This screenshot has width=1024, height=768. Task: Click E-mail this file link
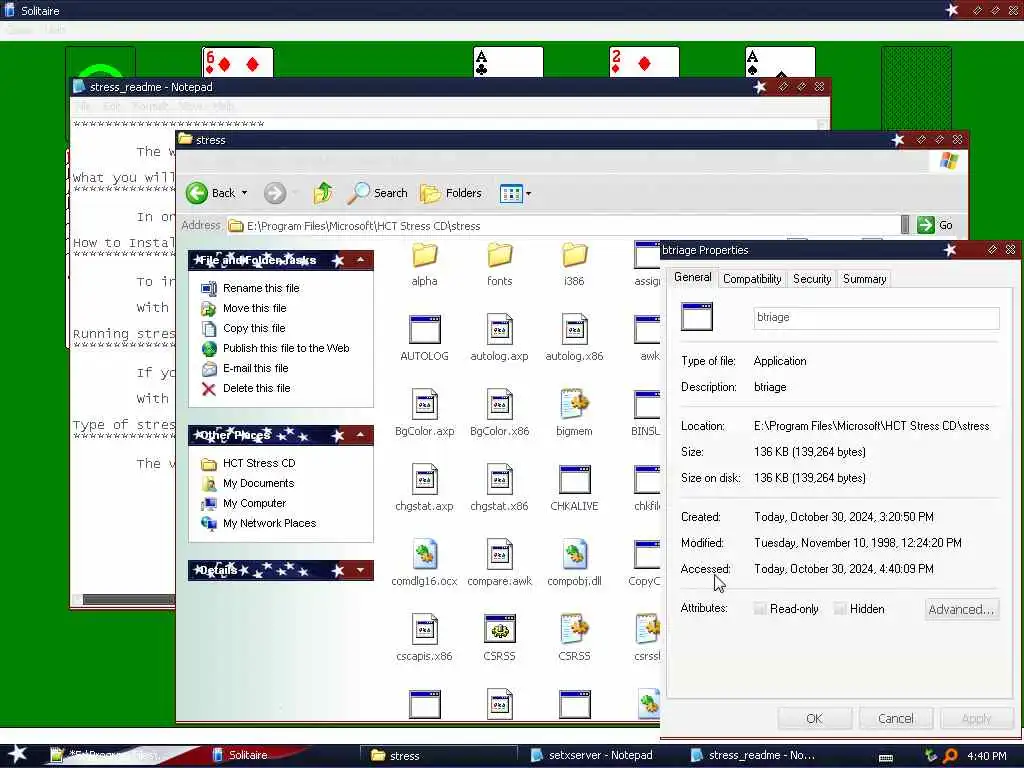click(x=255, y=368)
